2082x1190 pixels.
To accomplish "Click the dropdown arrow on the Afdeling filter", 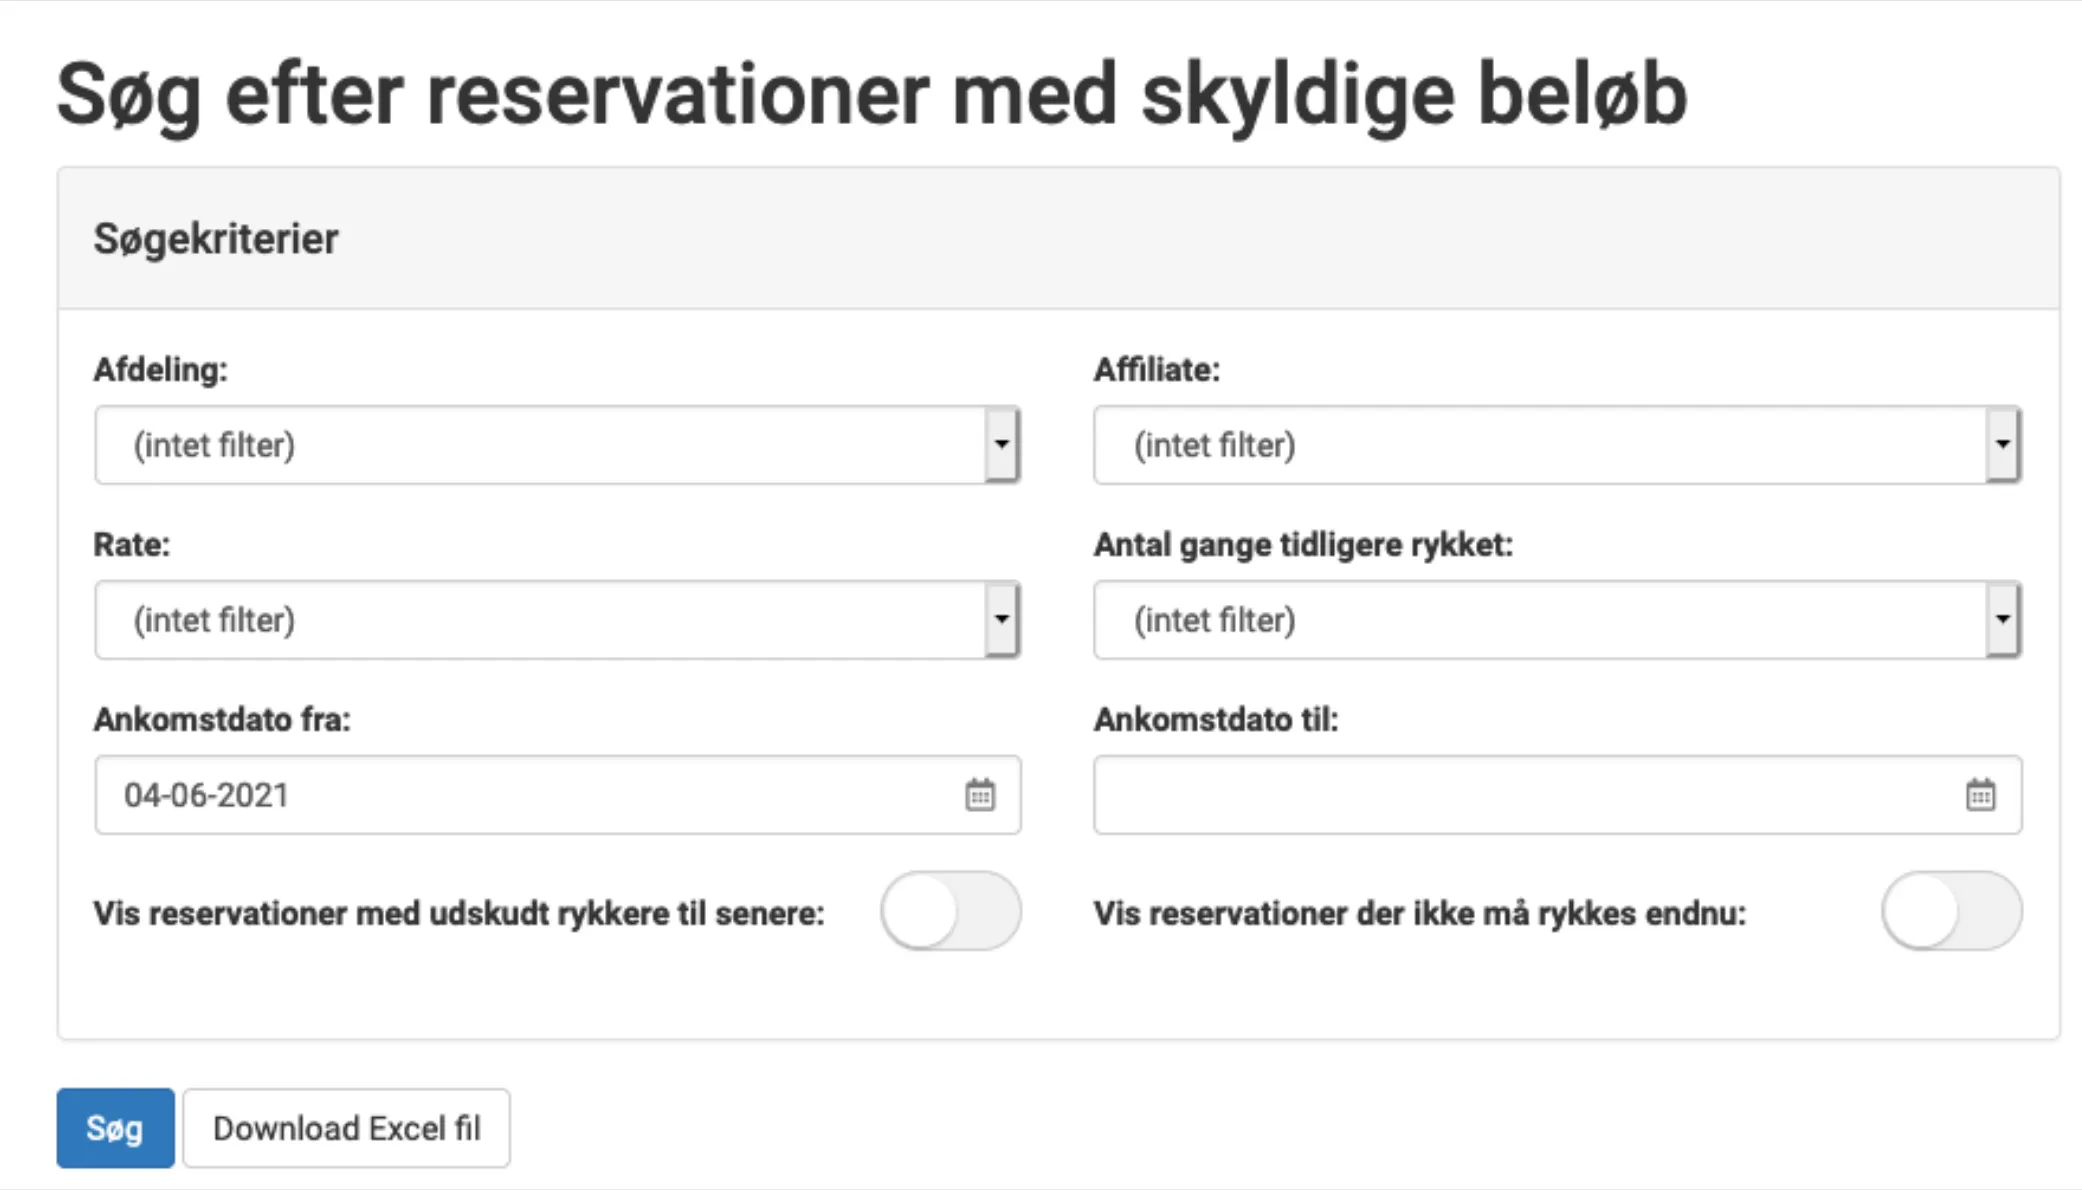I will click(x=1002, y=444).
